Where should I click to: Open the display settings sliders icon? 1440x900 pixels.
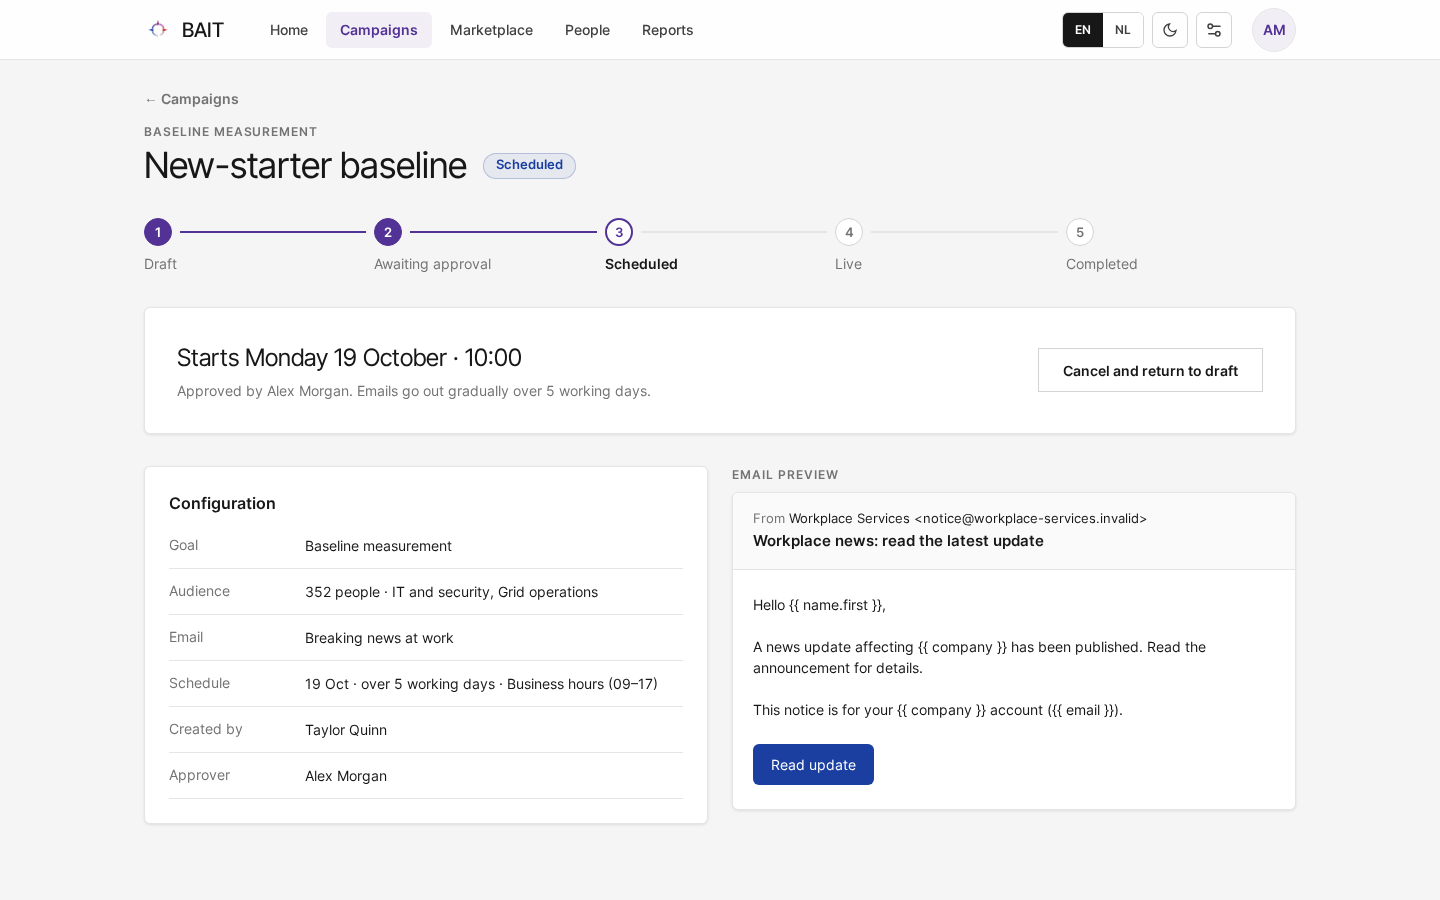click(1214, 30)
